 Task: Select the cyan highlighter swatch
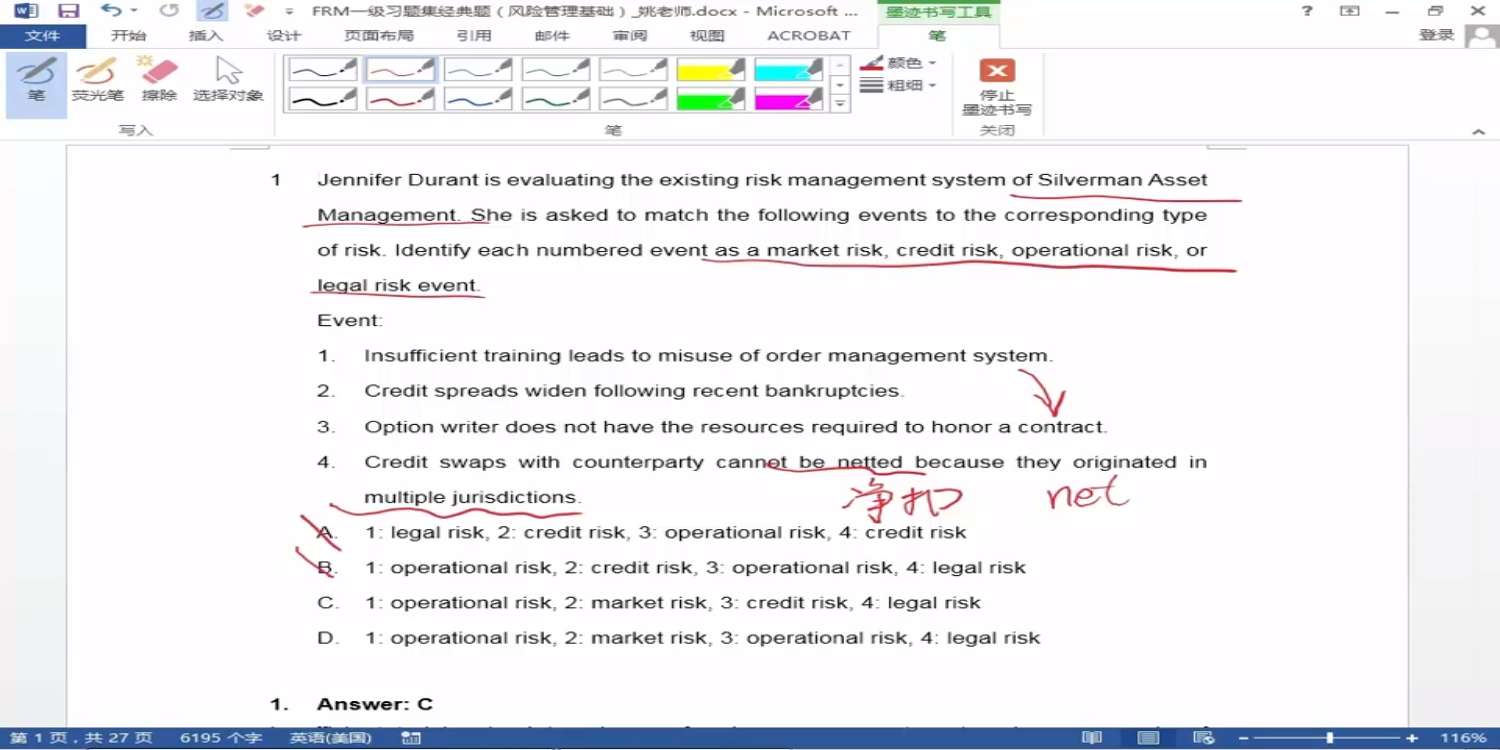tap(789, 69)
